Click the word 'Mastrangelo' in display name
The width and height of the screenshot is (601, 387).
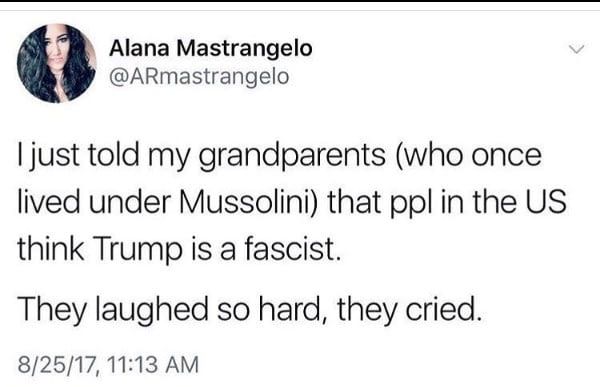coord(245,49)
